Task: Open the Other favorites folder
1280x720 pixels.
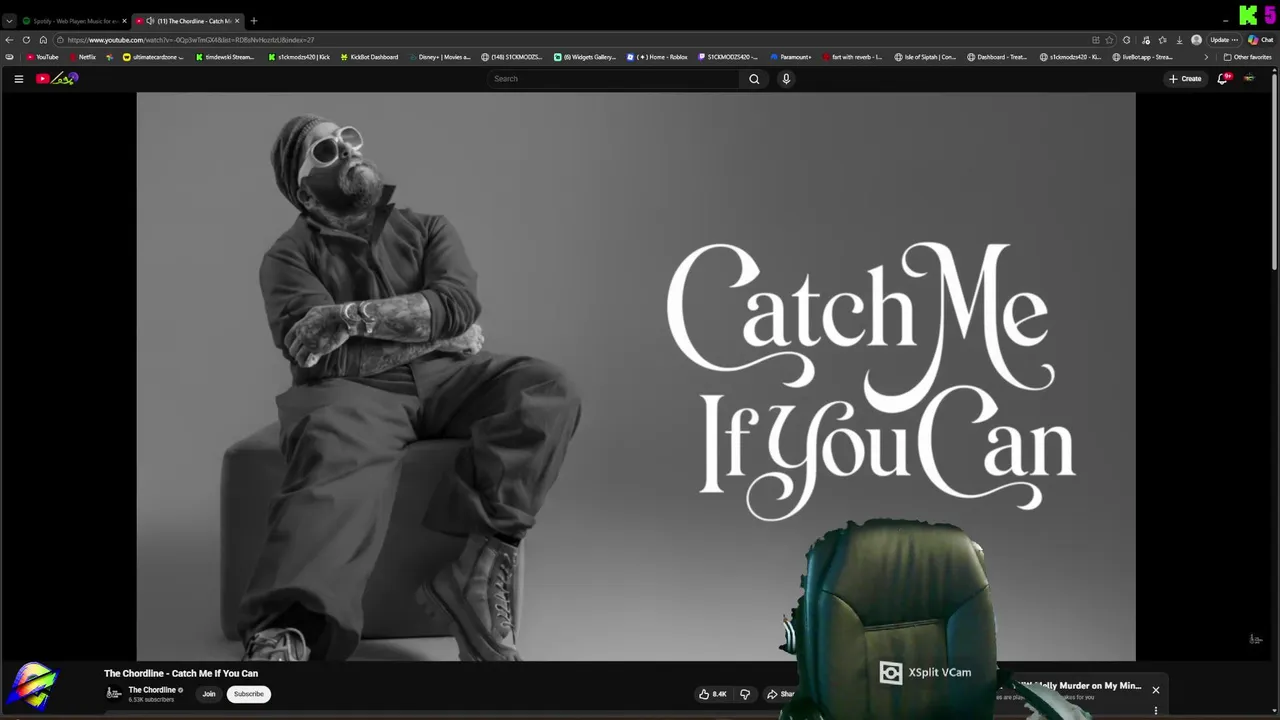Action: 1247,57
